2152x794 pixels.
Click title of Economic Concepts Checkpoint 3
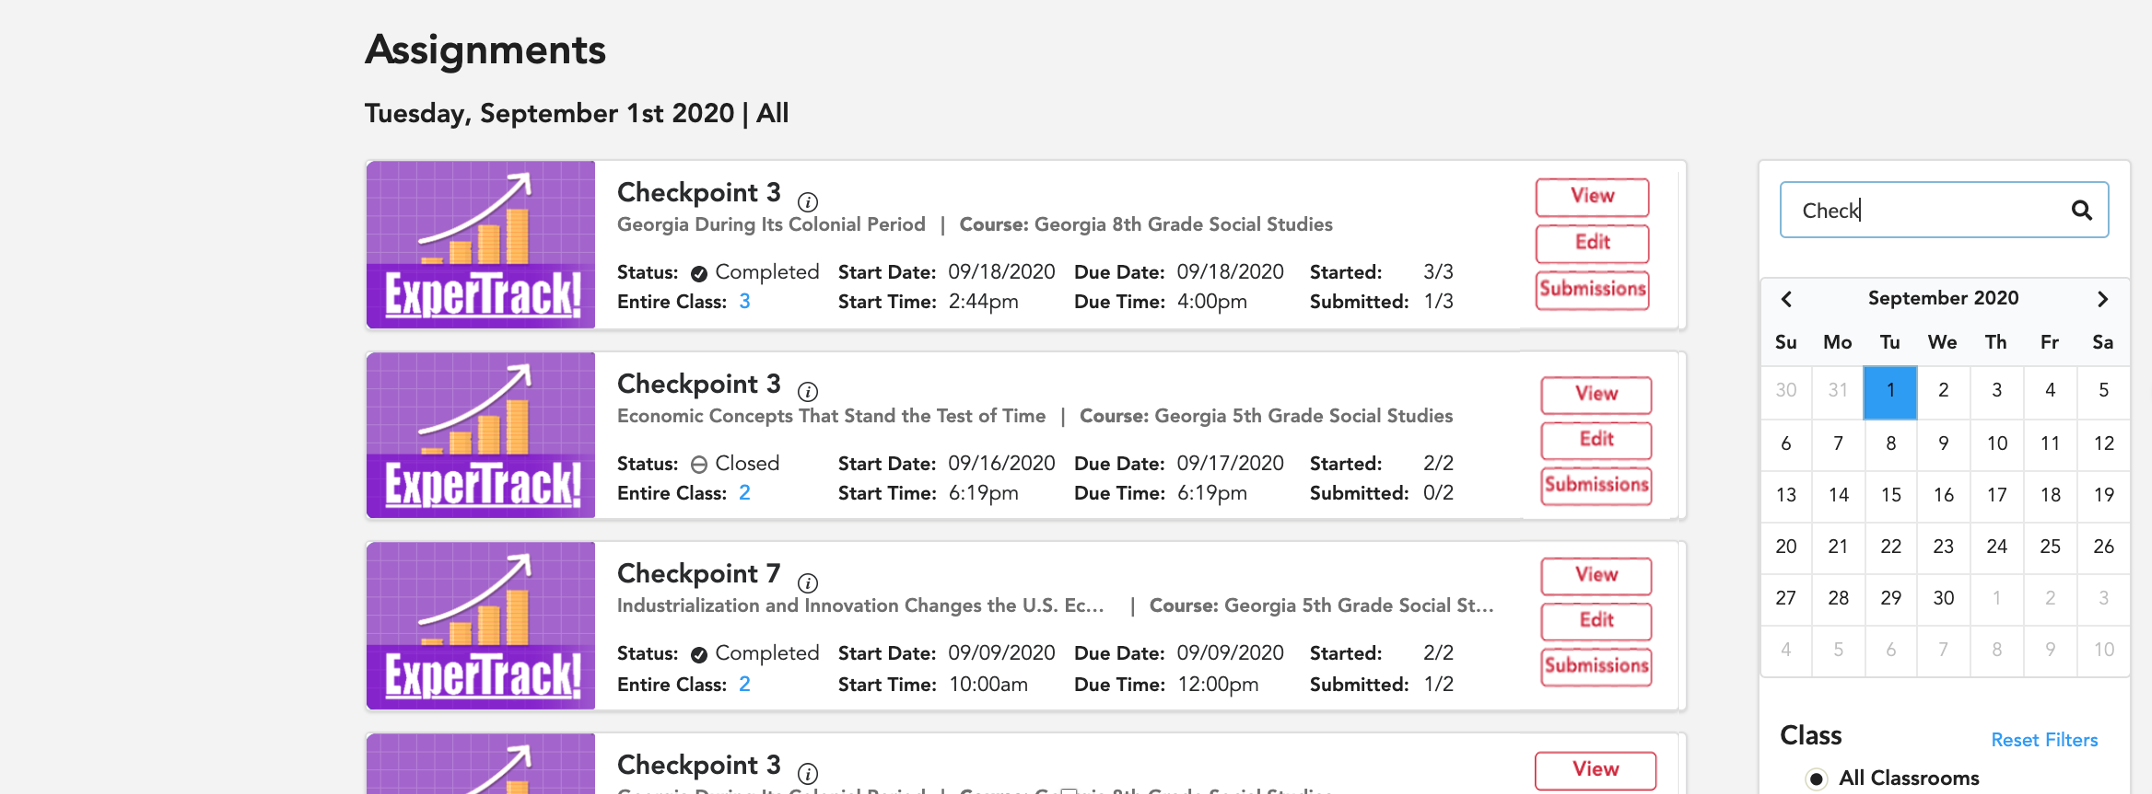(698, 384)
